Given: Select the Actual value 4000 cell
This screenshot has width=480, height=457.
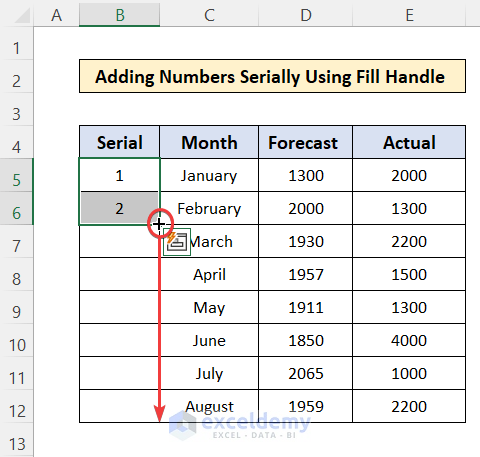Looking at the screenshot, I should click(409, 340).
